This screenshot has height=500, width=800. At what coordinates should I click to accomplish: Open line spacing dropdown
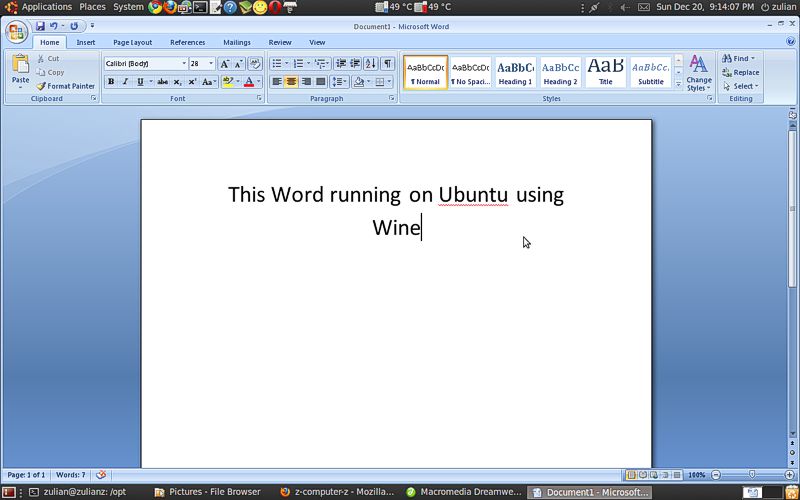[x=339, y=82]
